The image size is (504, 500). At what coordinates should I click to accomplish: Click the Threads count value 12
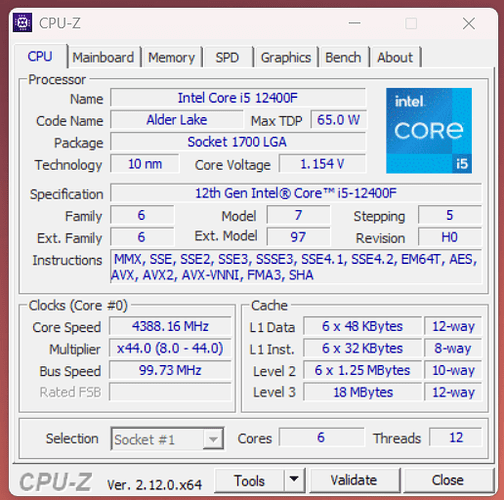[456, 437]
